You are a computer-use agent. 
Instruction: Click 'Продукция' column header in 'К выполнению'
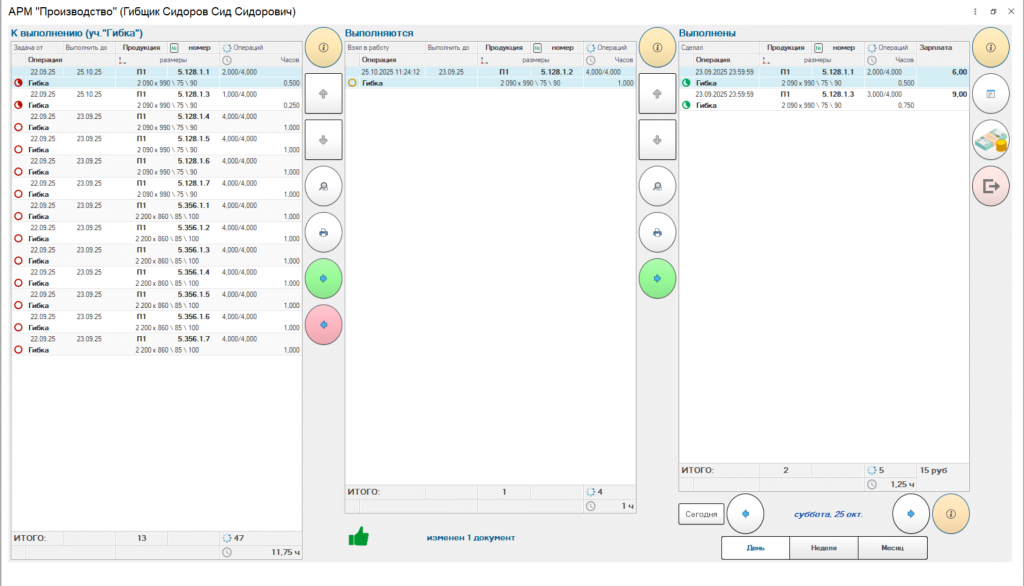(141, 48)
